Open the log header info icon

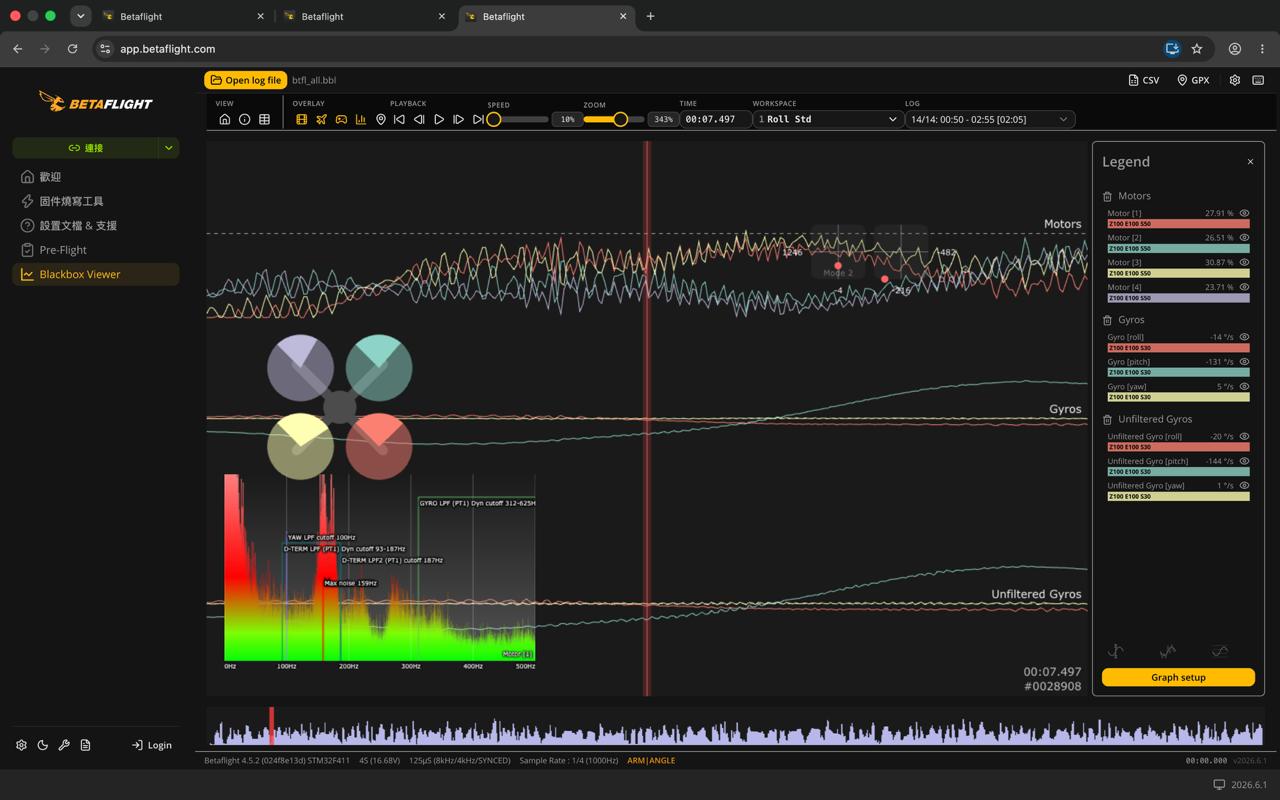click(244, 119)
